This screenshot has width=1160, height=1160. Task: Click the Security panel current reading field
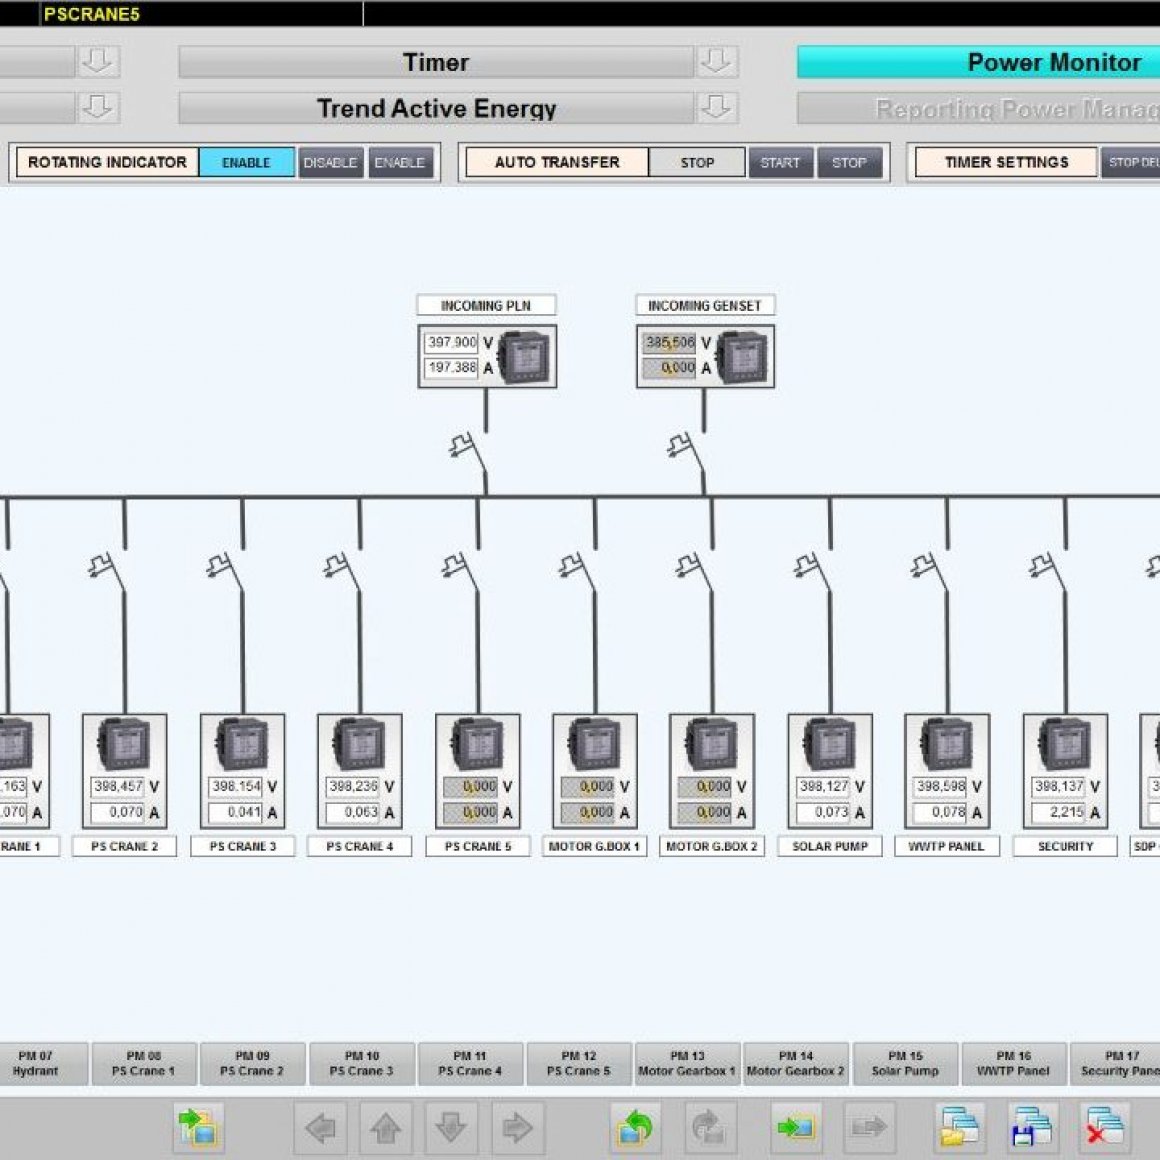[1059, 812]
